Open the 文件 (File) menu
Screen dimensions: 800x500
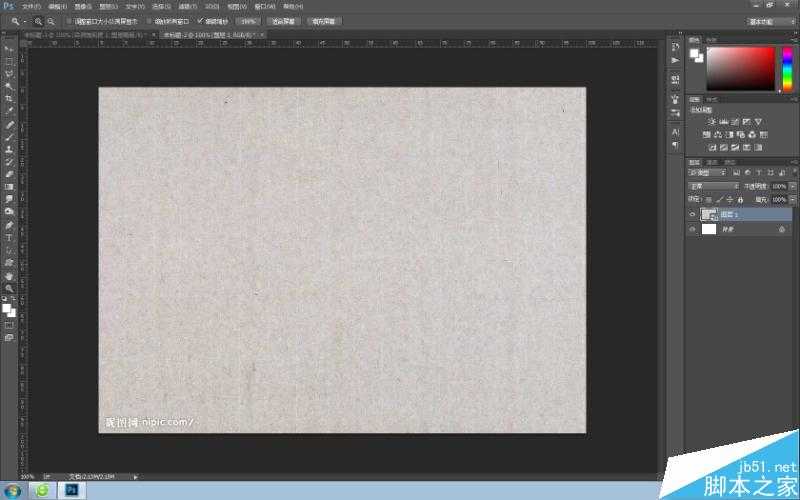coord(30,6)
